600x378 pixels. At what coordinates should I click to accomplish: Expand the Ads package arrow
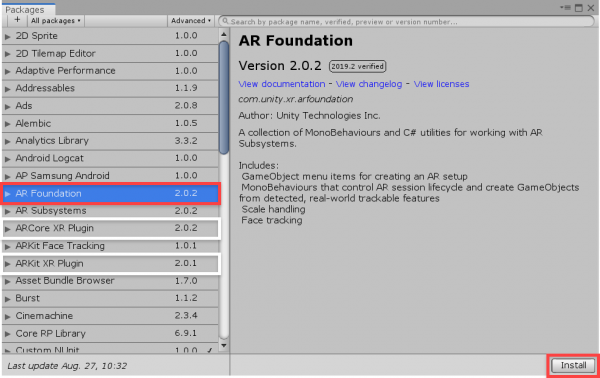[7, 106]
